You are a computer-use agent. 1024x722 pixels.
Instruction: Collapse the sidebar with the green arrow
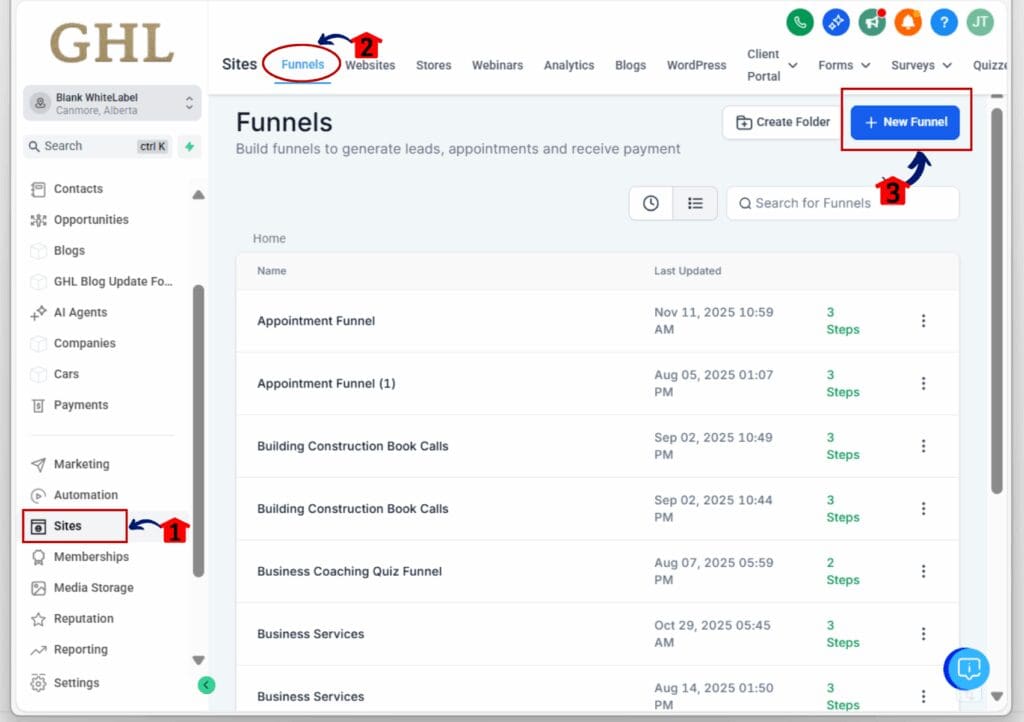point(207,686)
